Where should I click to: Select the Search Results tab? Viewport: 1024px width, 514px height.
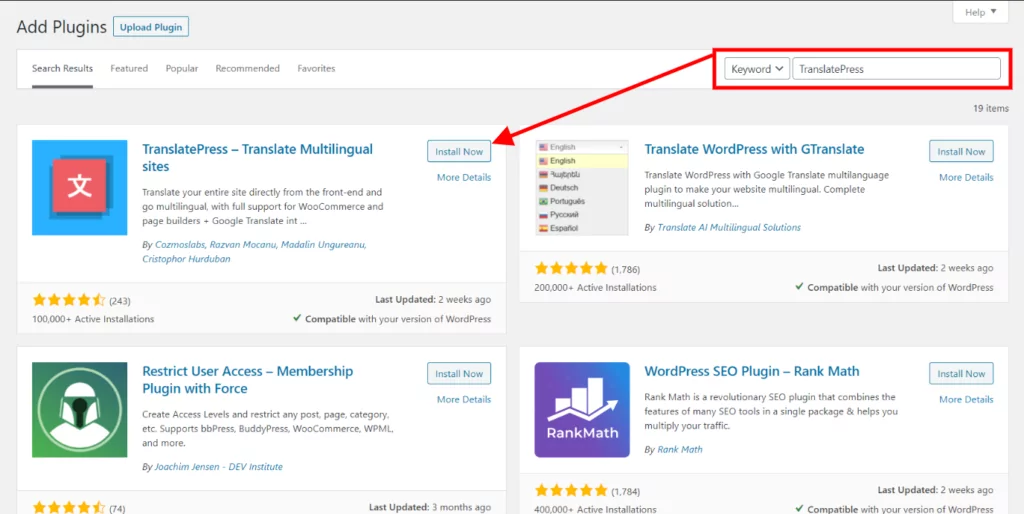pyautogui.click(x=63, y=68)
